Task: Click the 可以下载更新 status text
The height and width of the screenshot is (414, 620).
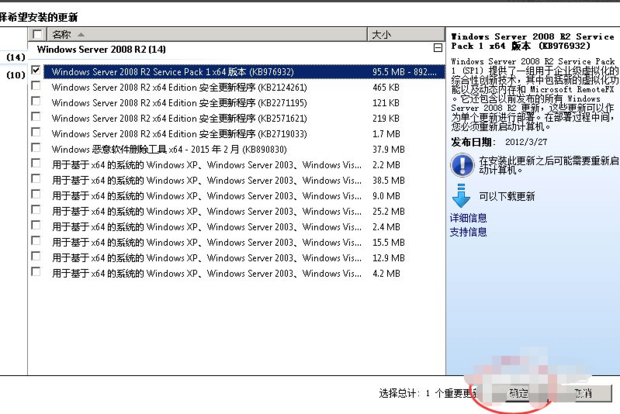Action: (x=507, y=196)
